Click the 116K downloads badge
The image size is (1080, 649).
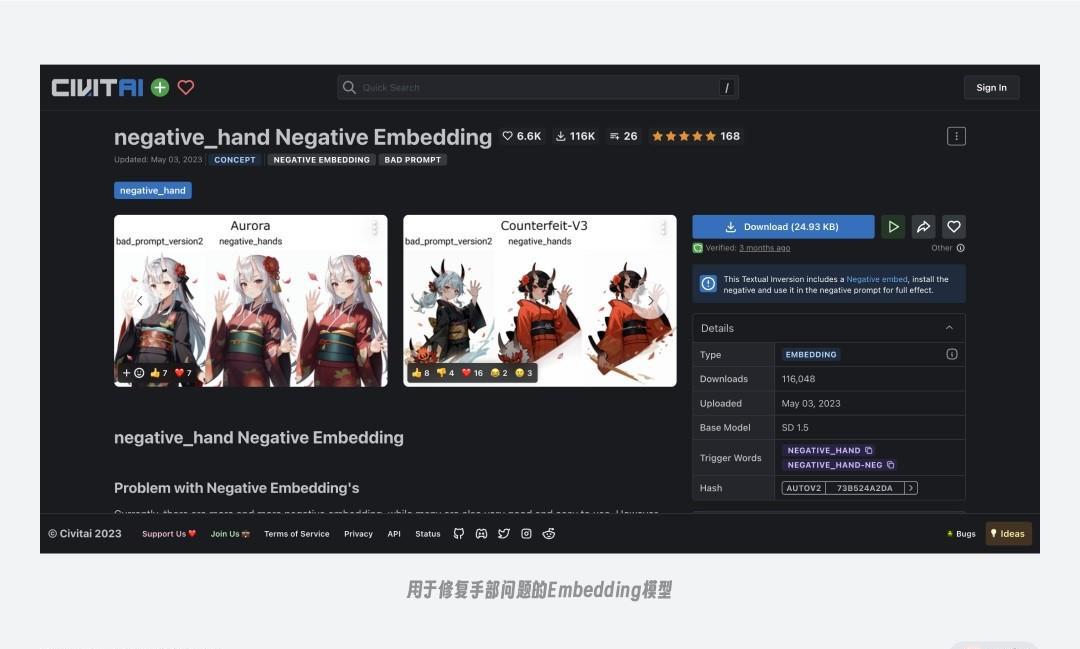coord(575,136)
